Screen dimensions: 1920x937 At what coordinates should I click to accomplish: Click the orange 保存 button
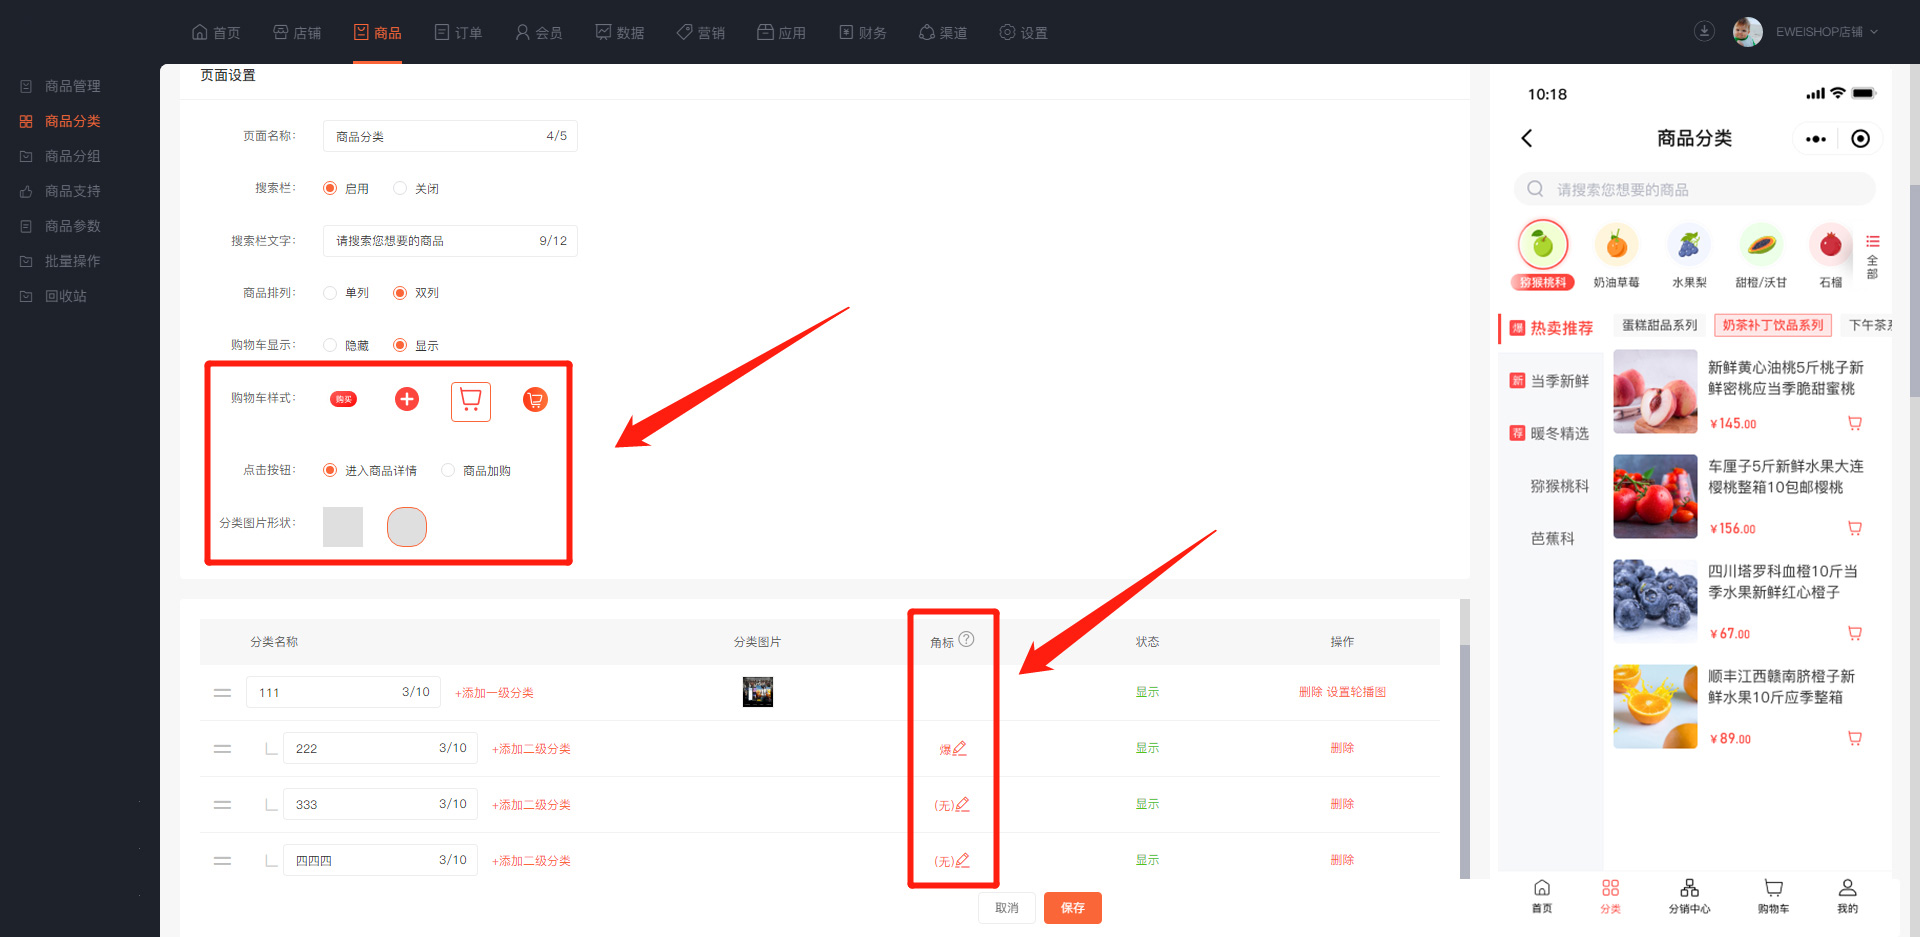[x=1072, y=908]
